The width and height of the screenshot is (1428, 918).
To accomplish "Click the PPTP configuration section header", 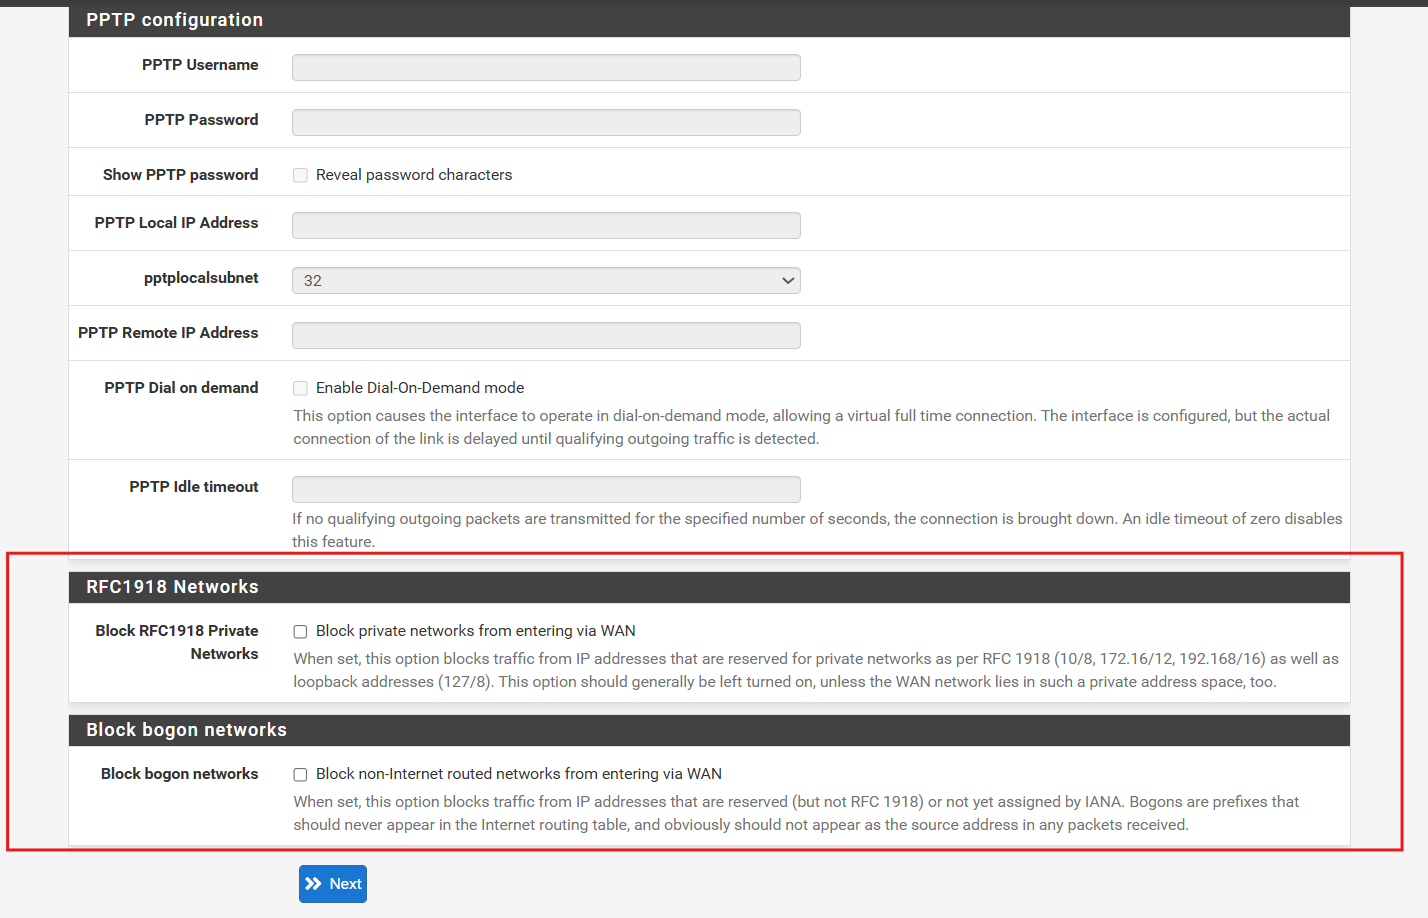I will [x=174, y=20].
